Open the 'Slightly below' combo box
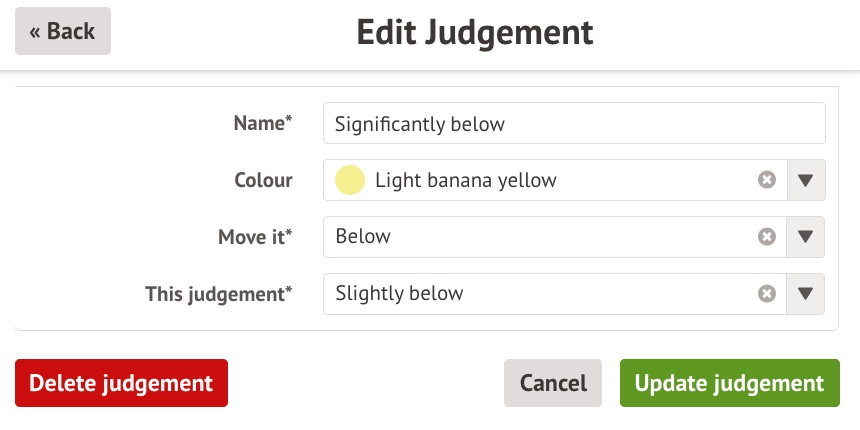The image size is (860, 430). pos(540,294)
